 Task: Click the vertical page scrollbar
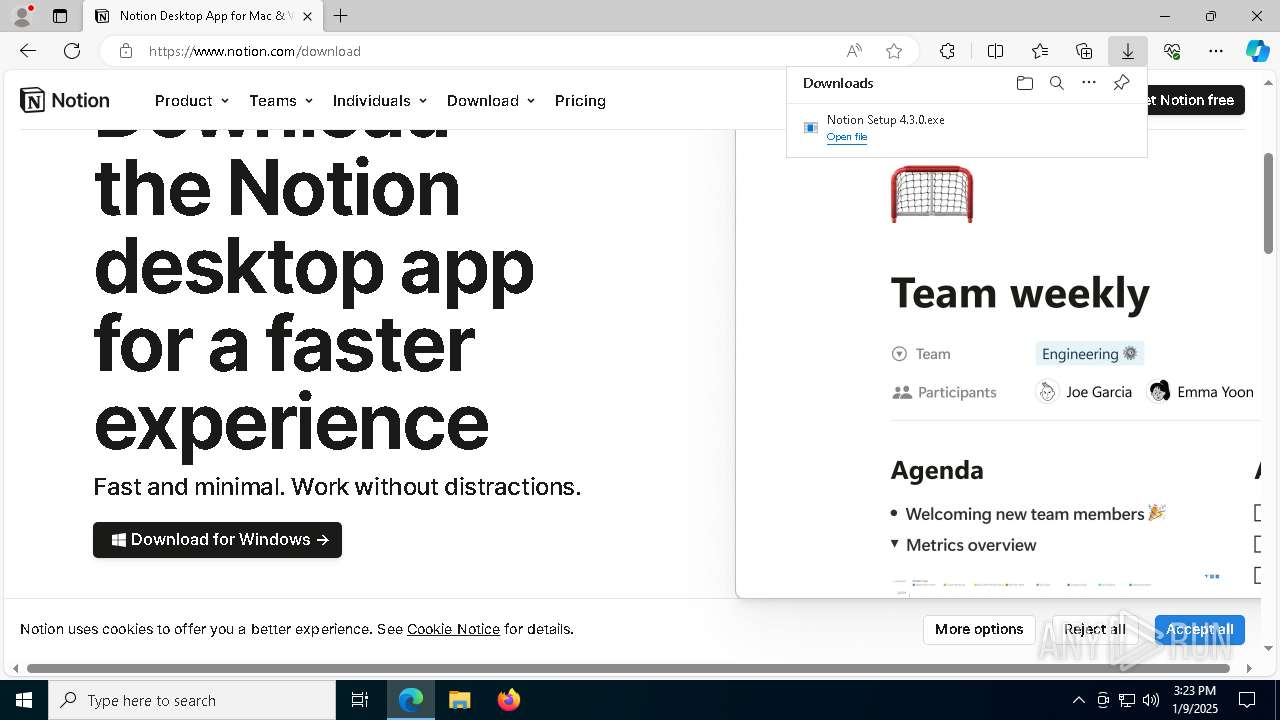tap(1268, 203)
